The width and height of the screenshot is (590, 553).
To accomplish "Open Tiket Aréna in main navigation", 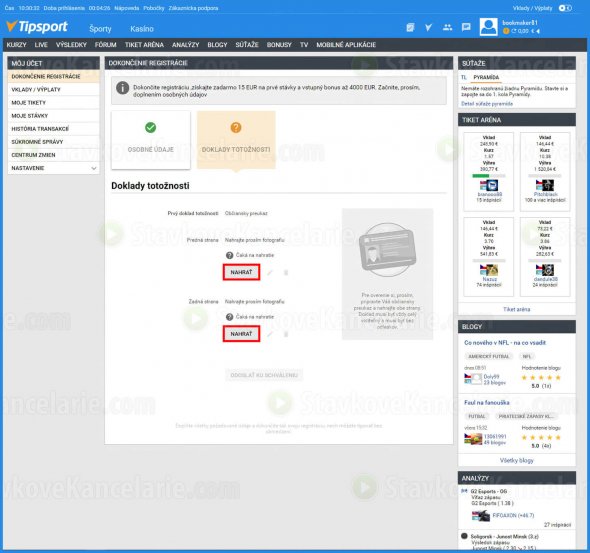I will pyautogui.click(x=144, y=45).
